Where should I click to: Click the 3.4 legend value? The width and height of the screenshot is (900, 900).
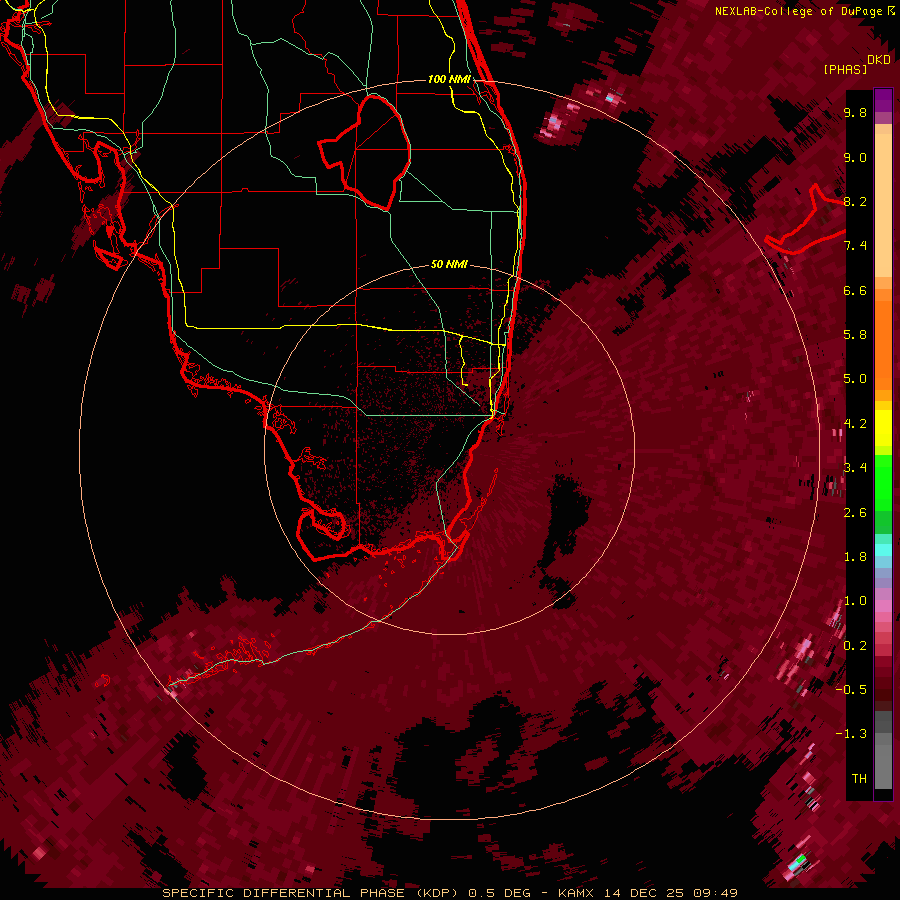coord(855,468)
